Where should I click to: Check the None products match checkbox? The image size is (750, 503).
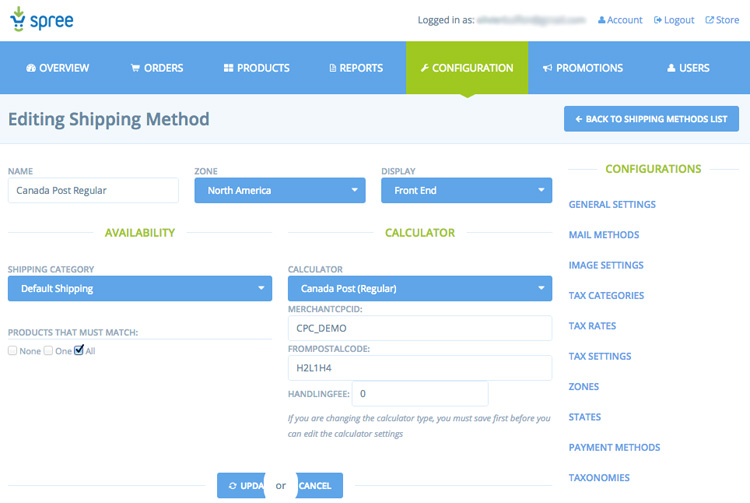[12, 350]
